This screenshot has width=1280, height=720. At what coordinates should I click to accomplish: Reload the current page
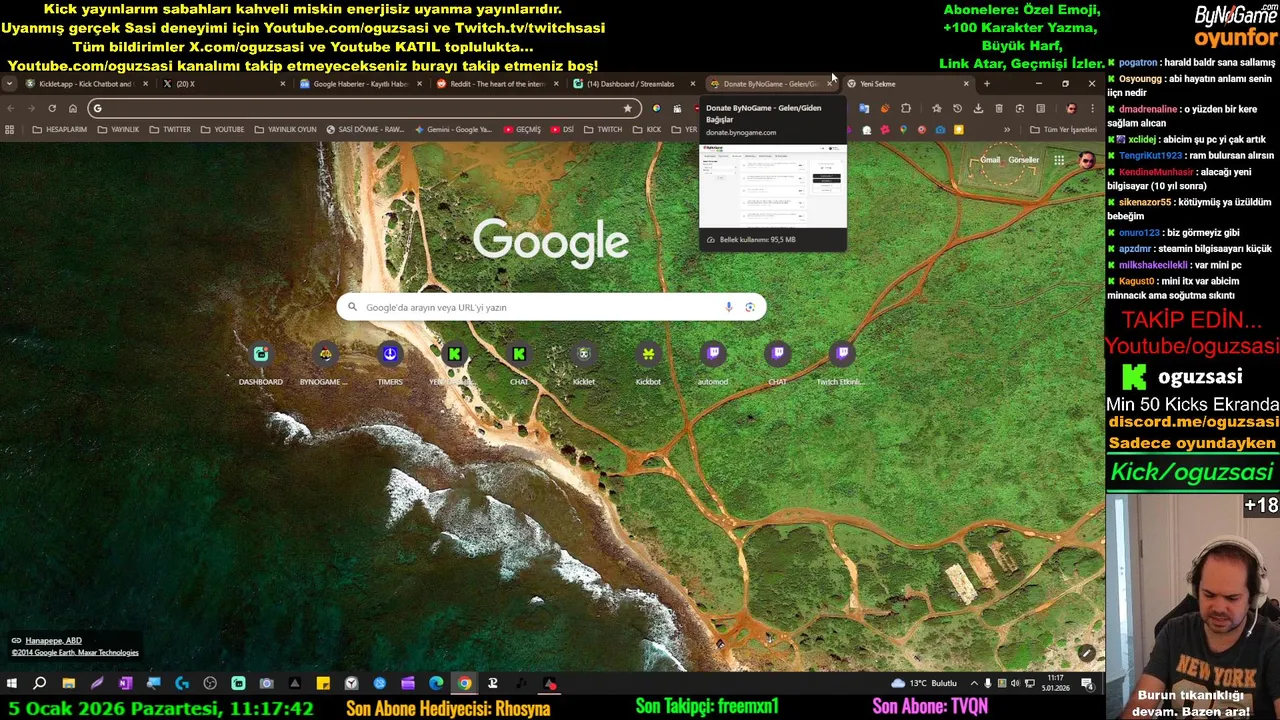click(52, 108)
